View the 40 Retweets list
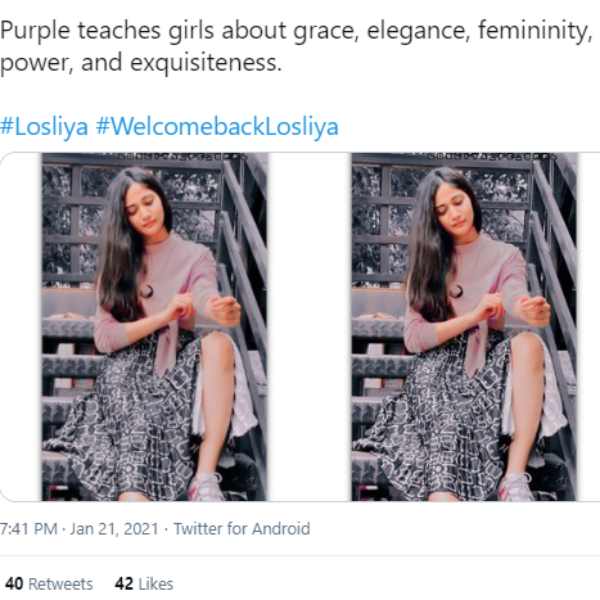The height and width of the screenshot is (600, 600). tap(49, 584)
